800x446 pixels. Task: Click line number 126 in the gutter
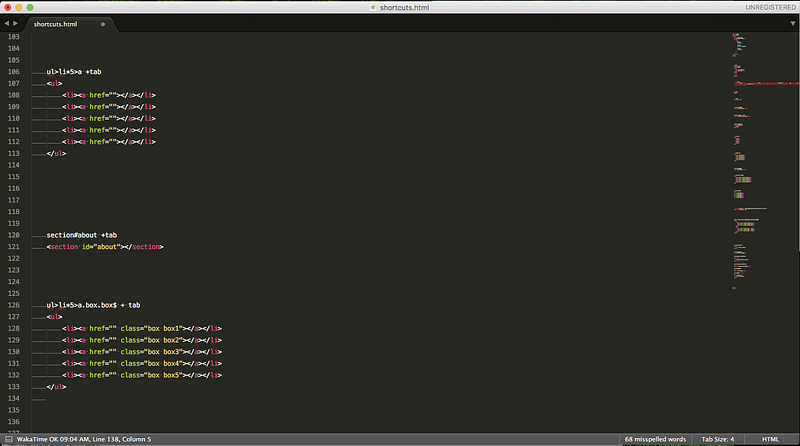tap(14, 305)
